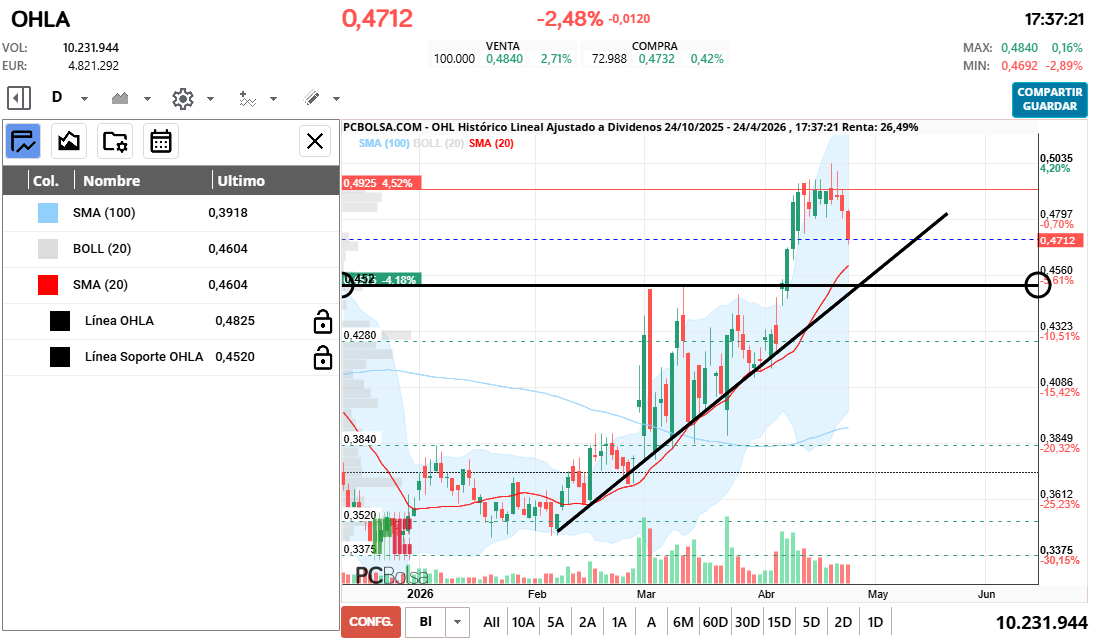Viewport: 1103px width, 643px height.
Task: Click the OHLA ticker title
Action: (x=41, y=19)
